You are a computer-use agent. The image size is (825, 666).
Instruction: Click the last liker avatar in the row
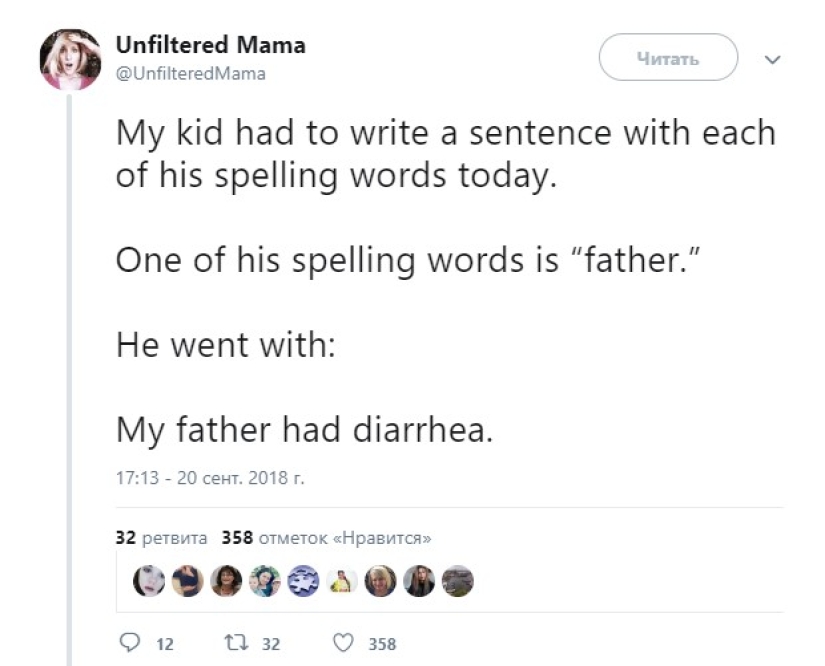click(457, 581)
